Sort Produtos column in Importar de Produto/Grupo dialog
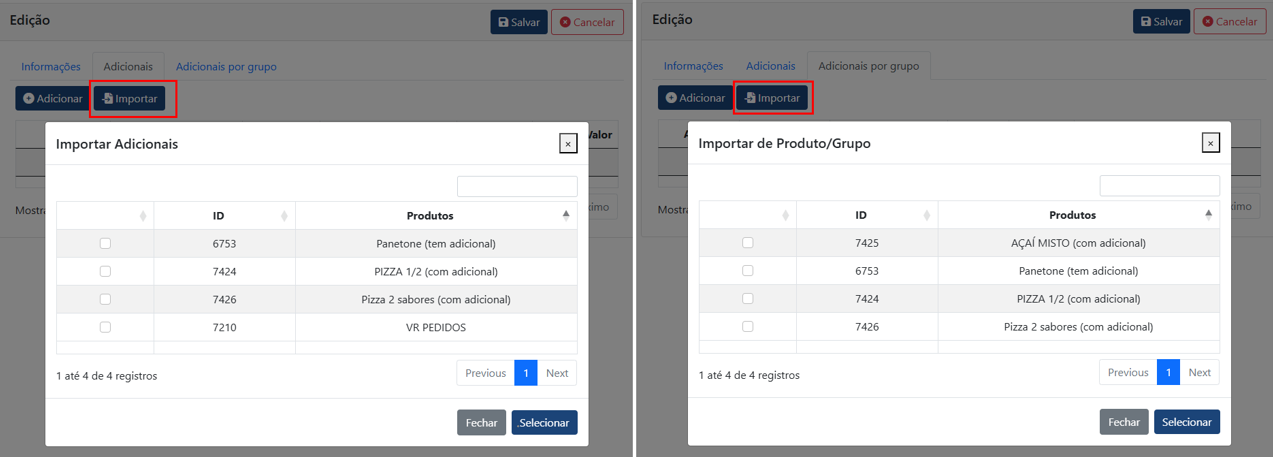 [x=1078, y=215]
